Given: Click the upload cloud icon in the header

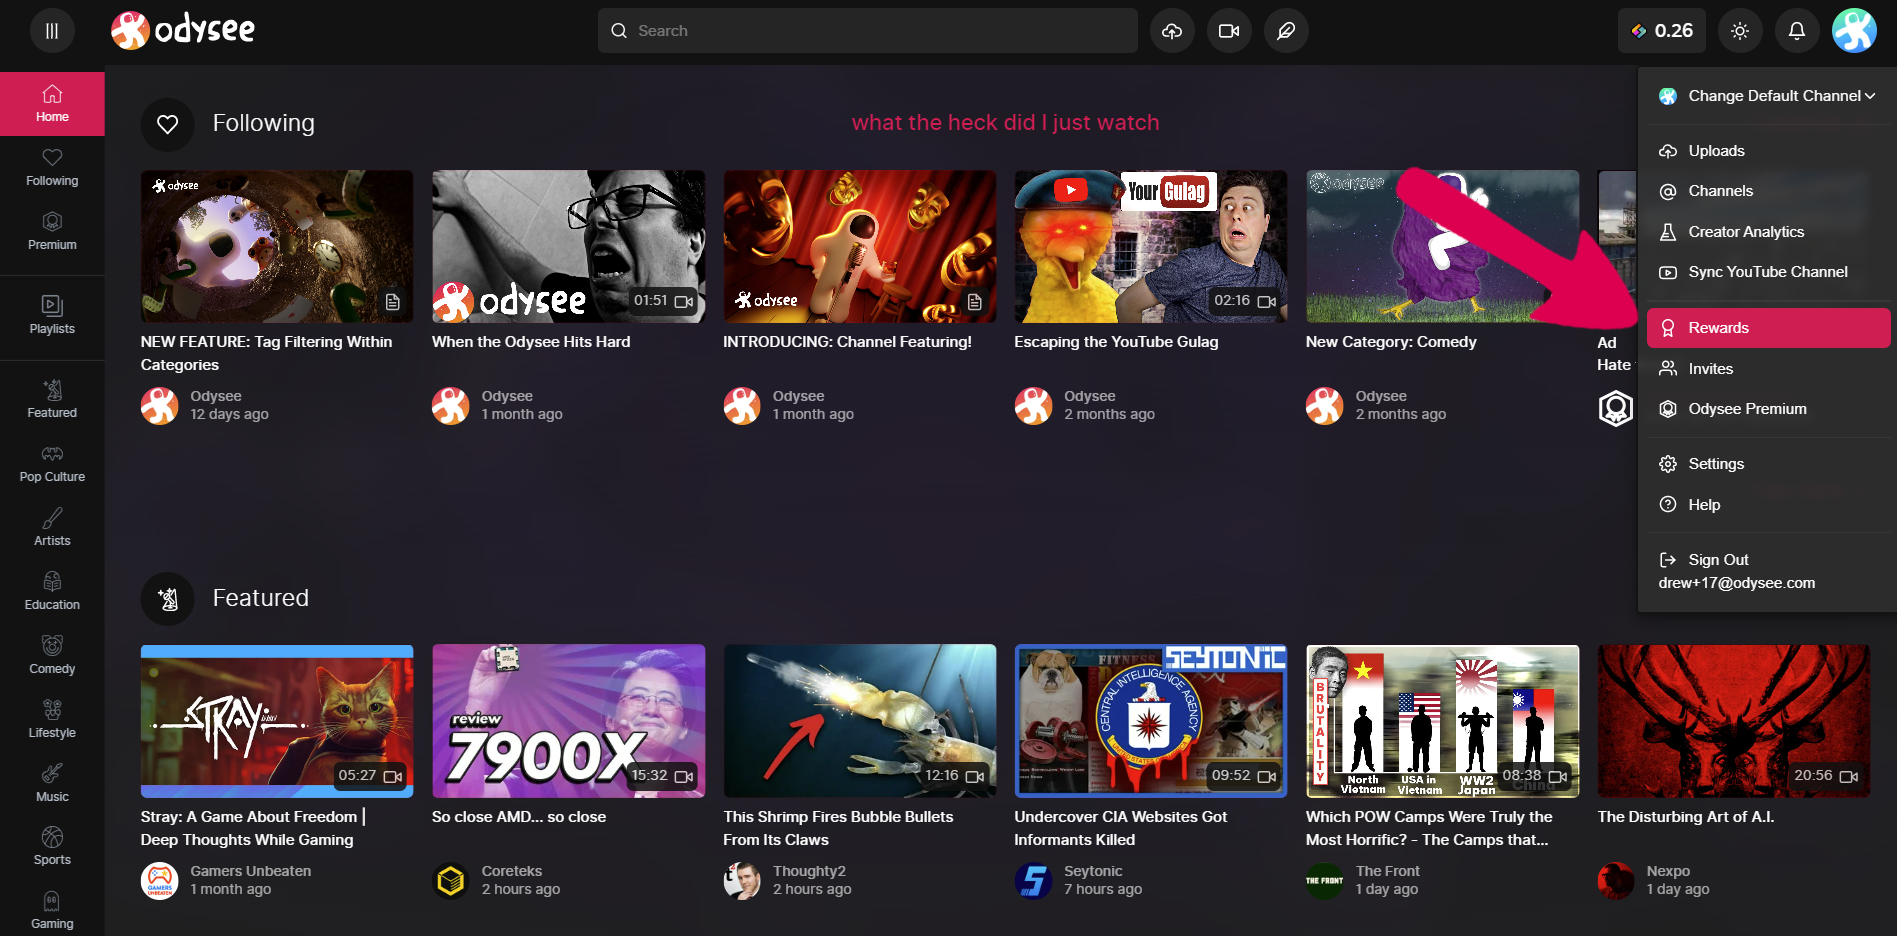Looking at the screenshot, I should pos(1172,31).
